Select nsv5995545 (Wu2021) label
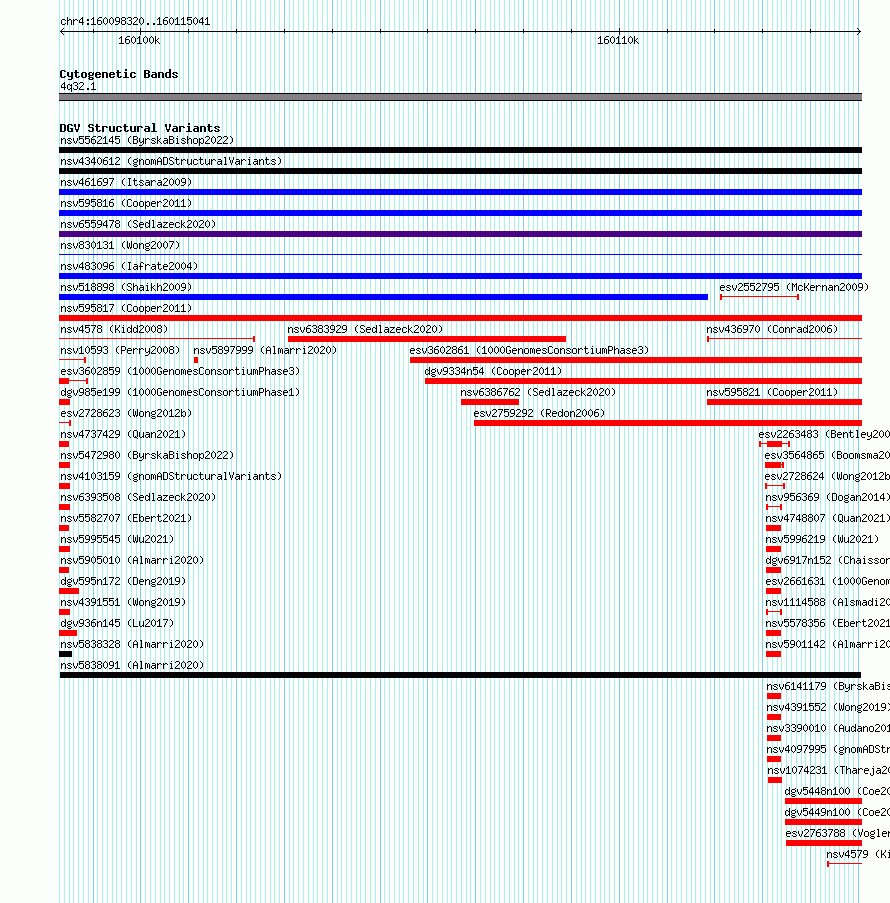The width and height of the screenshot is (890, 903). (117, 540)
